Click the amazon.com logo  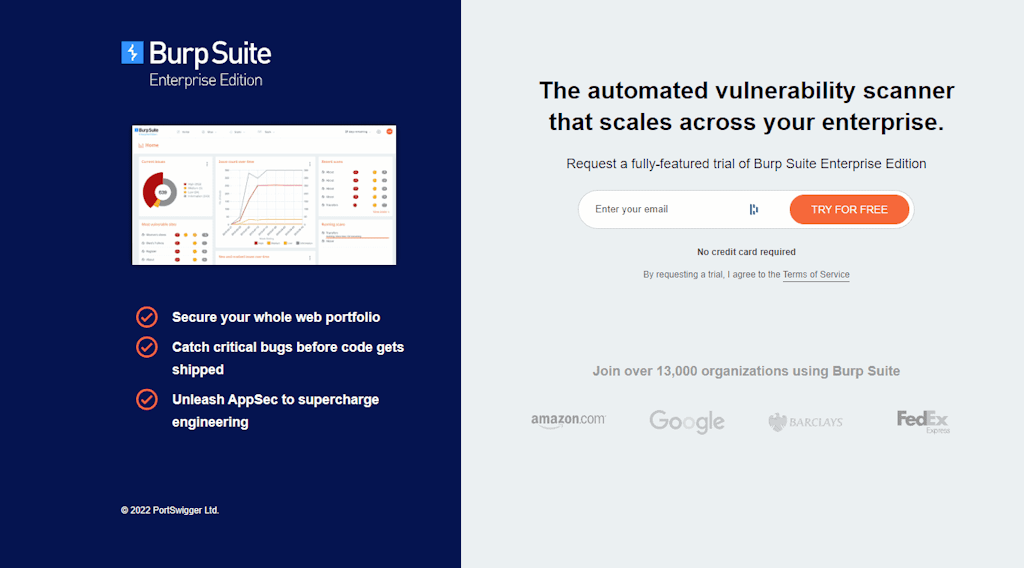click(x=568, y=420)
